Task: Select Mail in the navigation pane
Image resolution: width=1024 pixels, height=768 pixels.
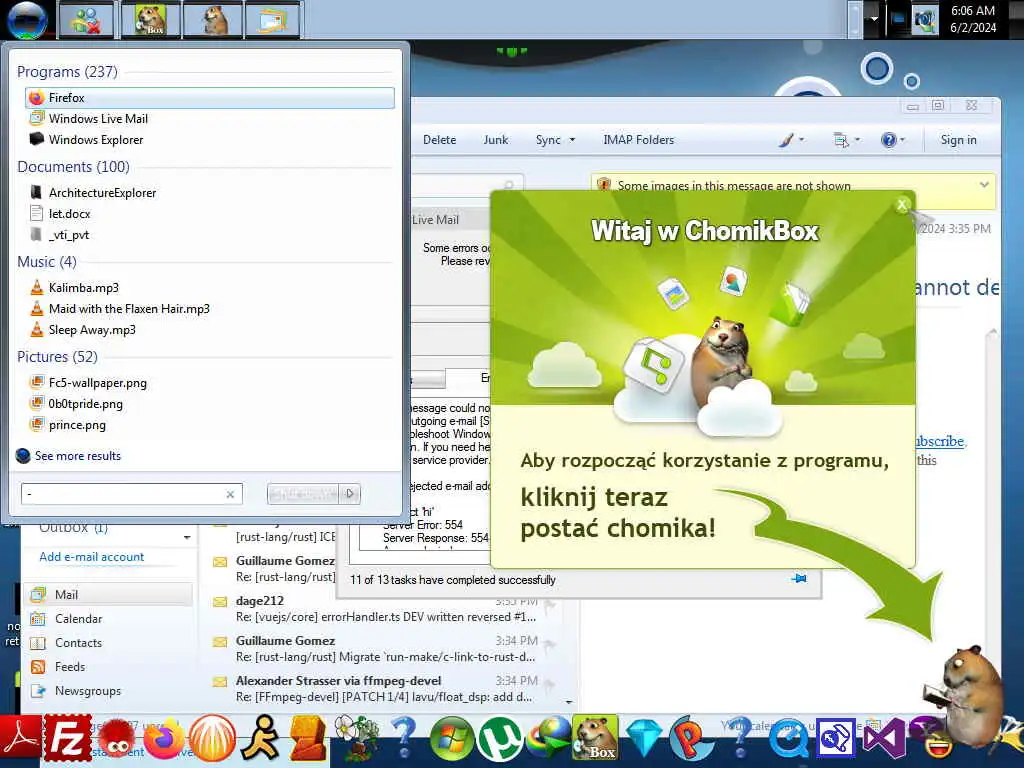Action: coord(110,594)
